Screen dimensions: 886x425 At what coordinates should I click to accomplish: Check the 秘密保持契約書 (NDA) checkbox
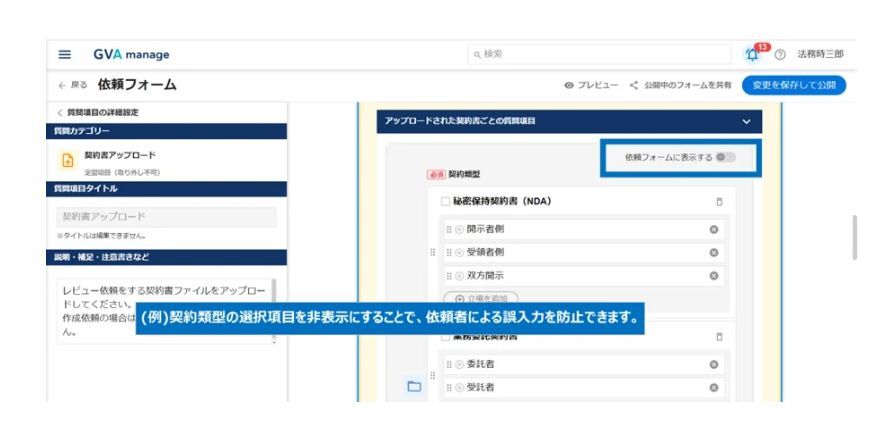(445, 202)
